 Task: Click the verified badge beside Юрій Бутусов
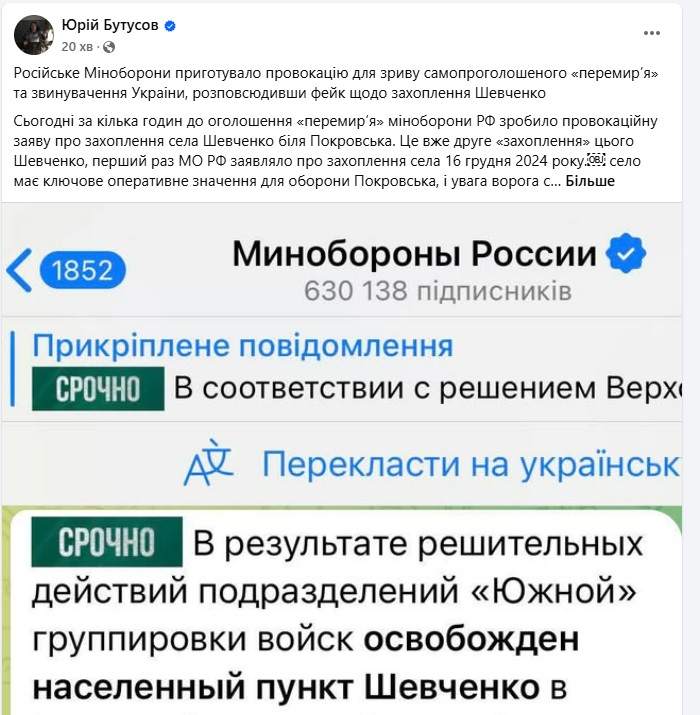tap(170, 26)
